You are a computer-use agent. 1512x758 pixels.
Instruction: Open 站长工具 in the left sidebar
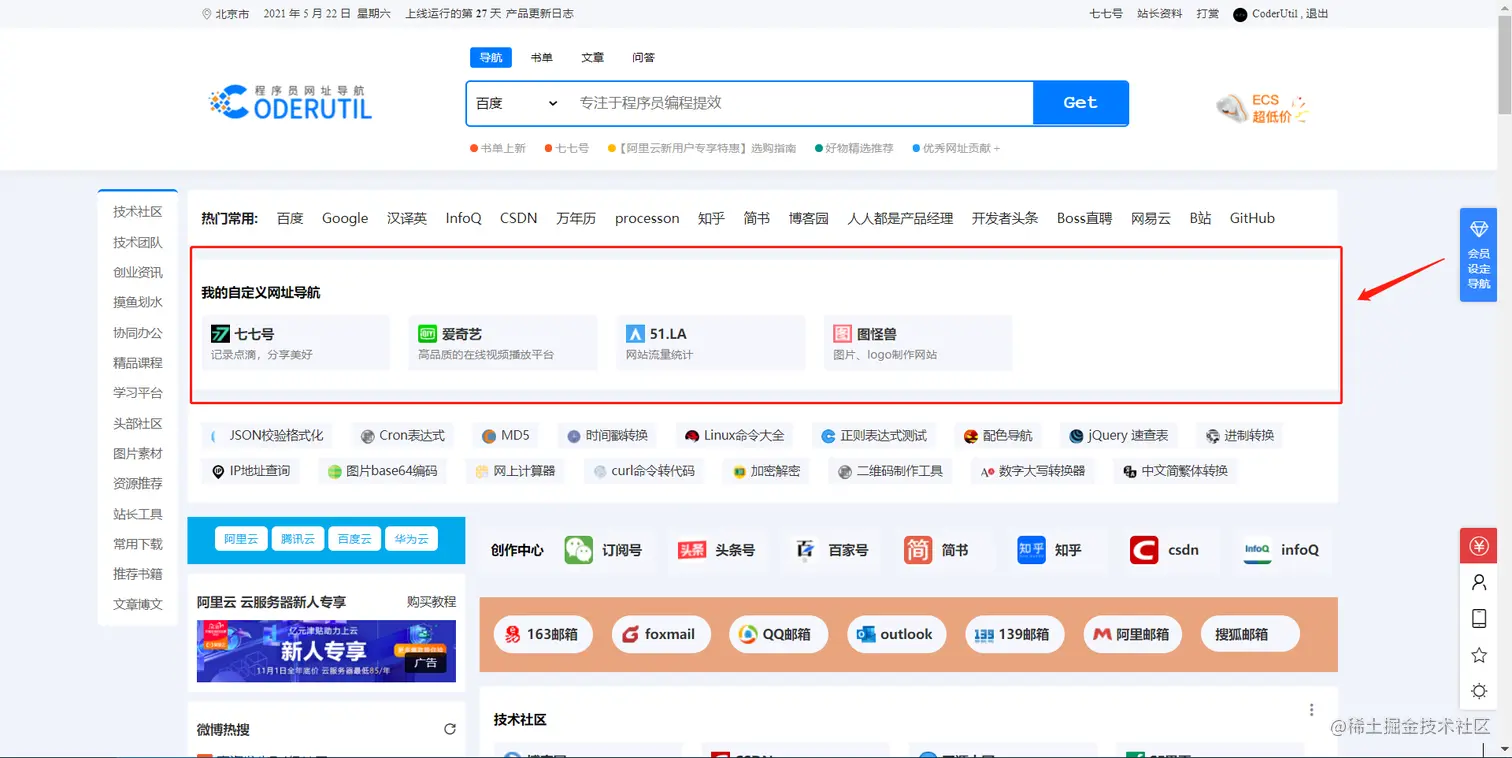(x=138, y=514)
